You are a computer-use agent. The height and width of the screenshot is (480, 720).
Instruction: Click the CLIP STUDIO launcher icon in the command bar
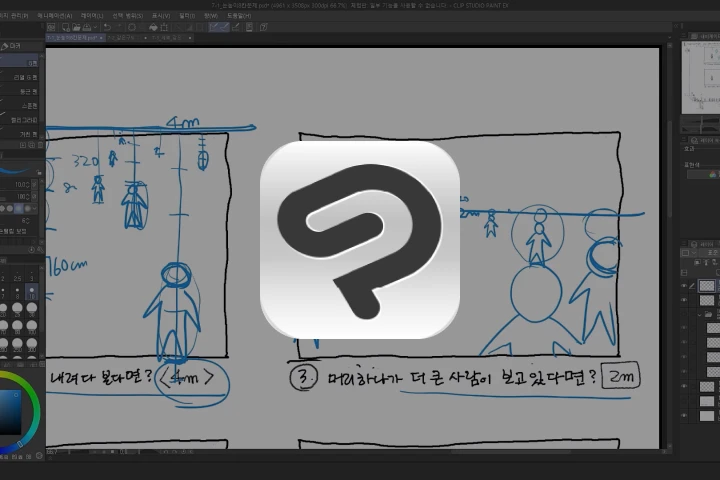tap(51, 28)
